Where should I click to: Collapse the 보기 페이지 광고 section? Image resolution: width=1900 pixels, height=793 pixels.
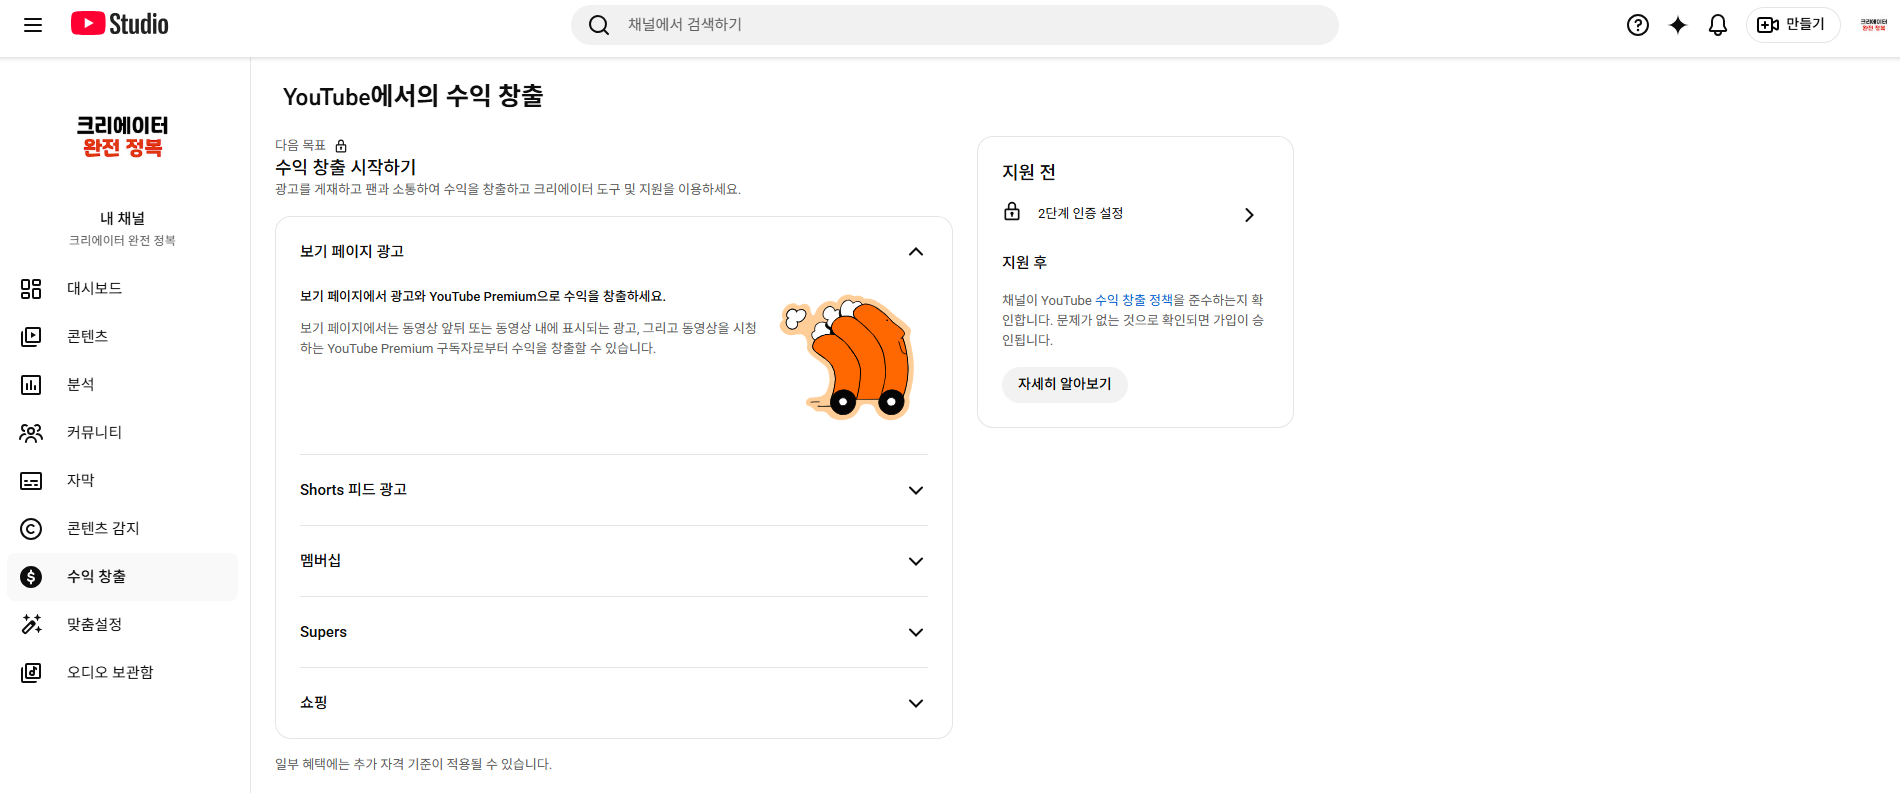pos(915,252)
